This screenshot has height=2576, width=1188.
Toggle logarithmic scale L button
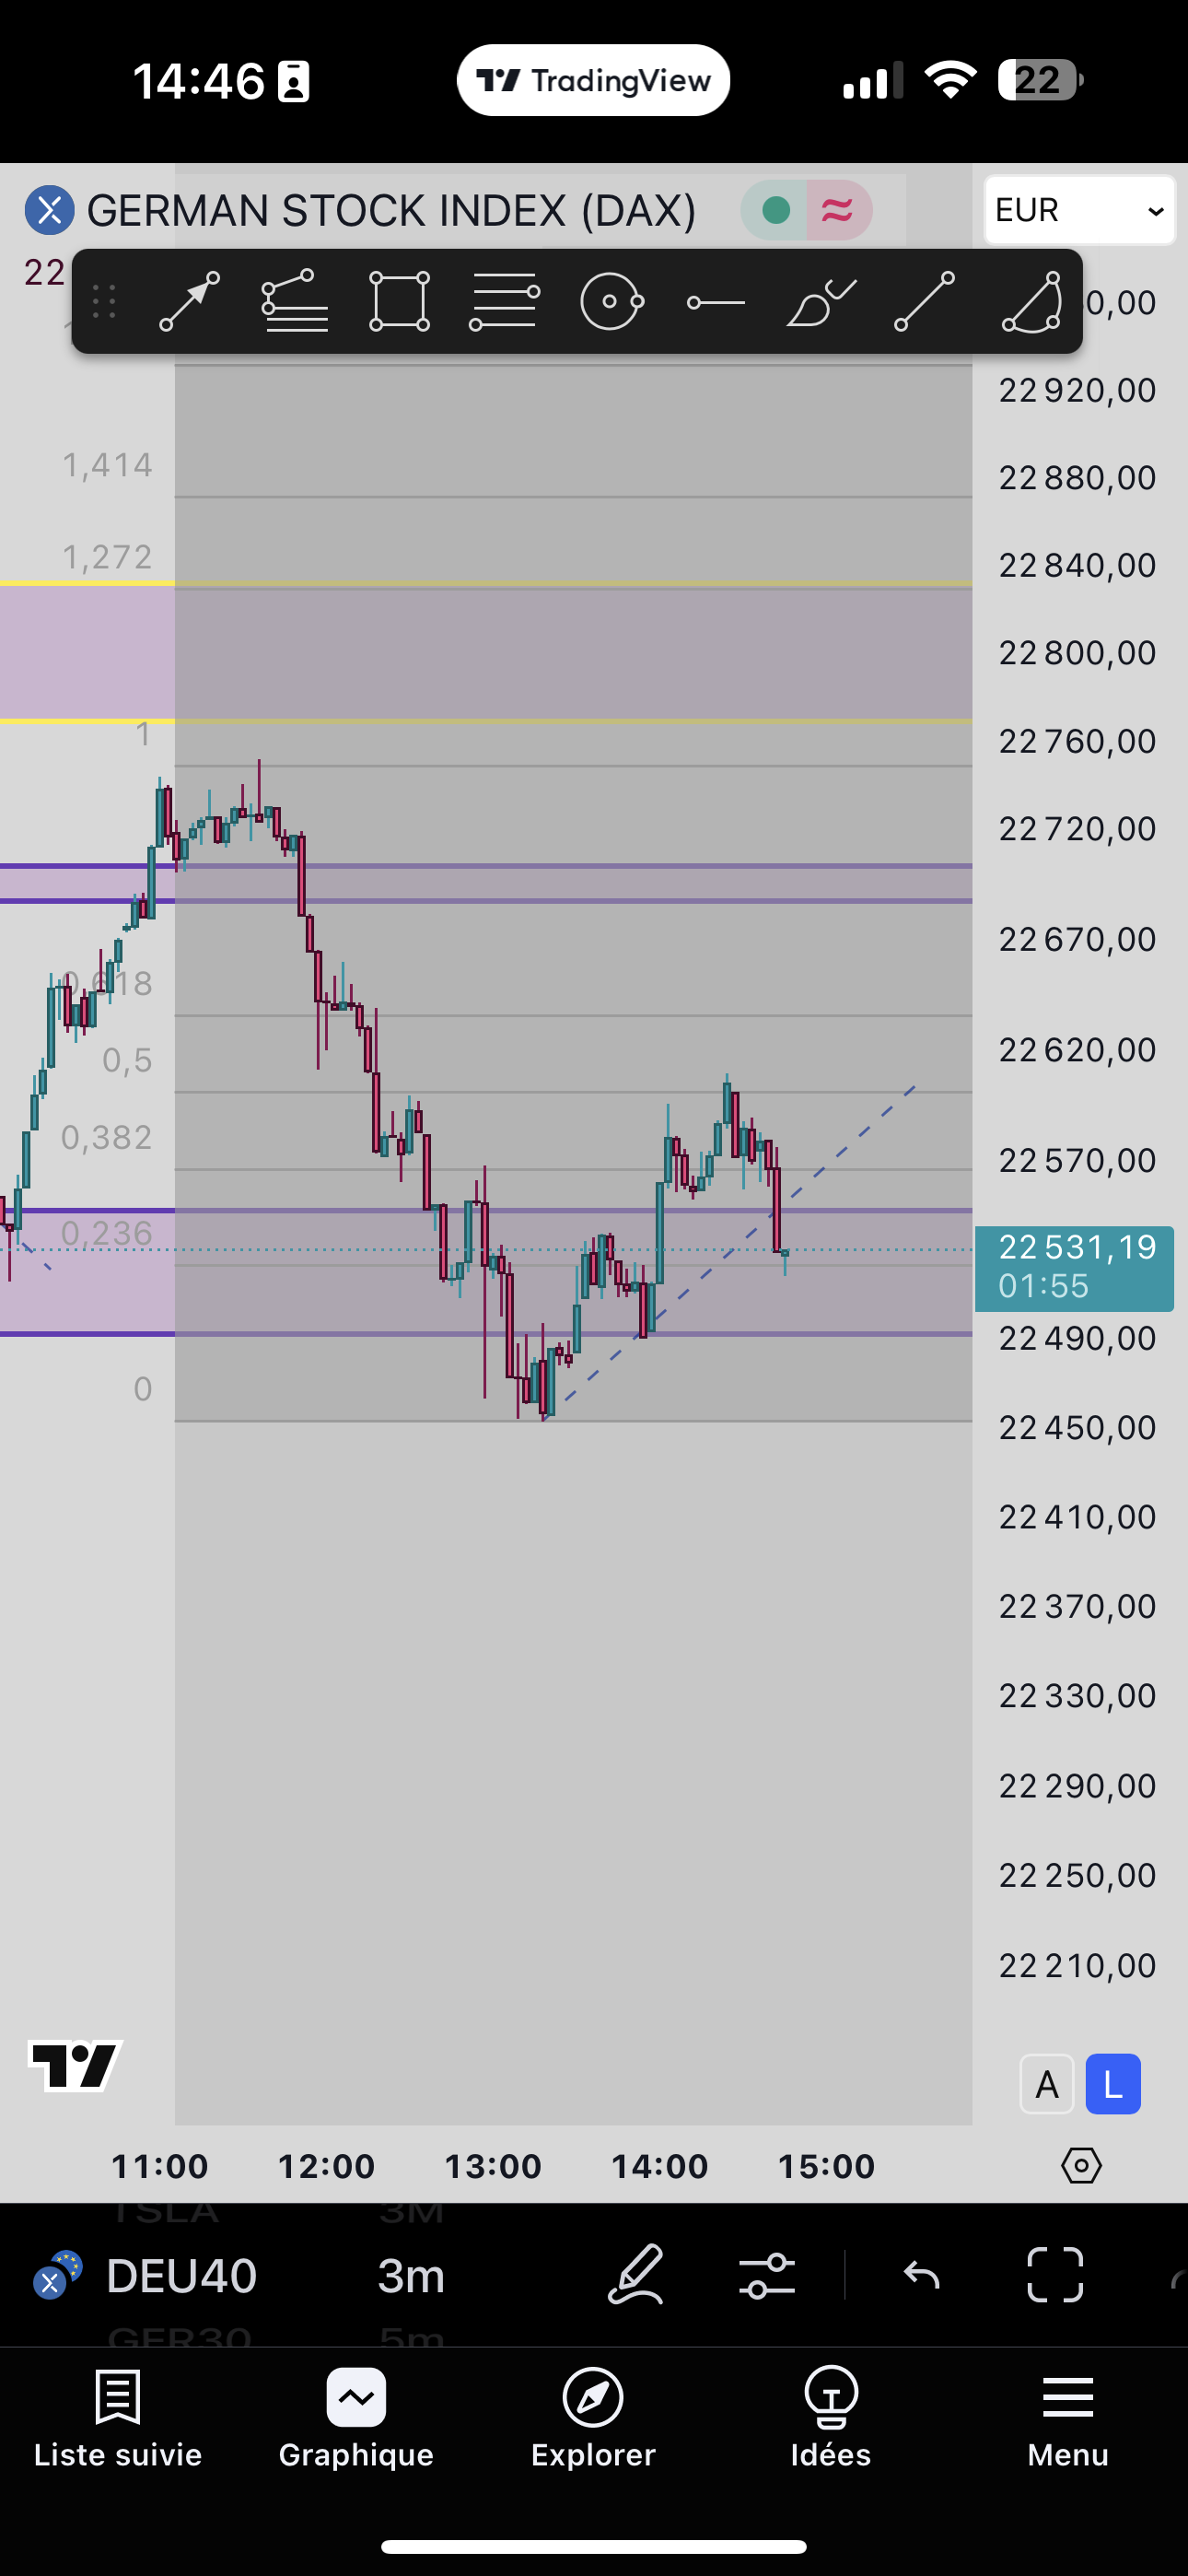click(1112, 2084)
